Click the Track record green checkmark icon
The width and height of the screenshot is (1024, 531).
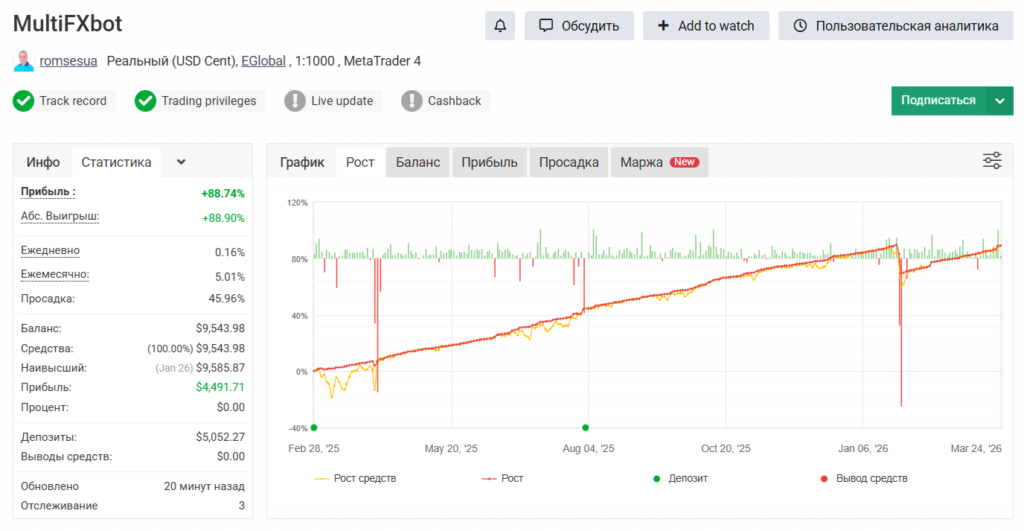[23, 101]
